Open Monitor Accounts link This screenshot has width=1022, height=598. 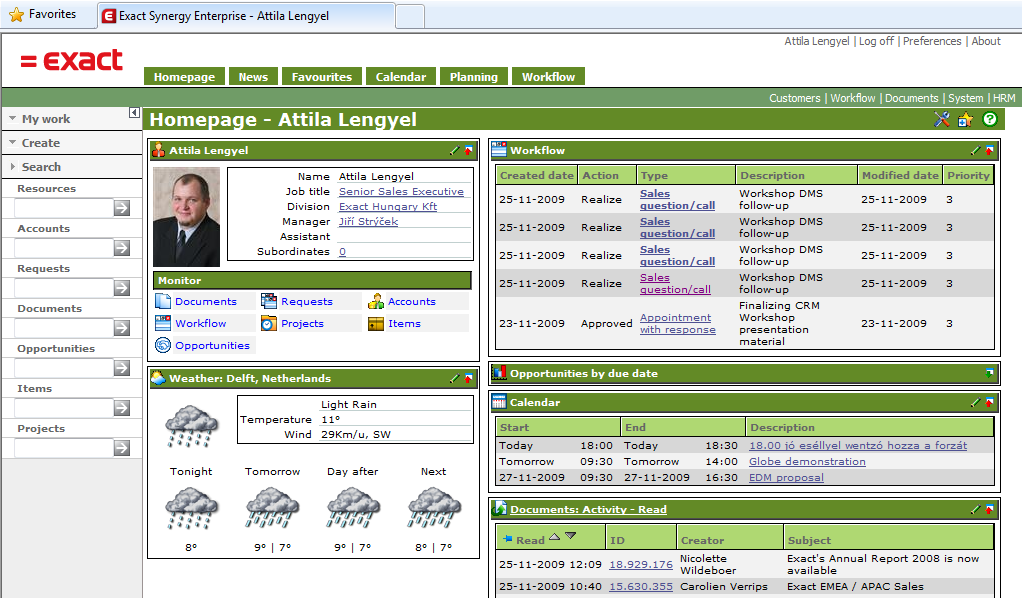point(411,301)
